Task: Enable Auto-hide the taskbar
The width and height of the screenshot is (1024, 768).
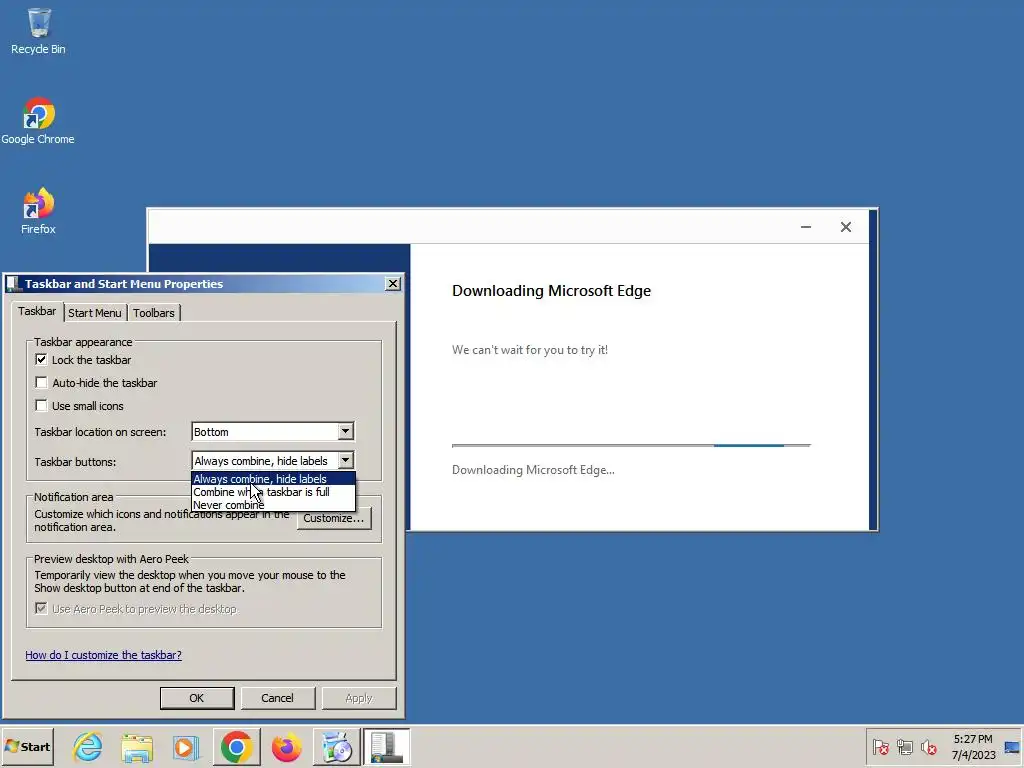Action: click(x=41, y=383)
